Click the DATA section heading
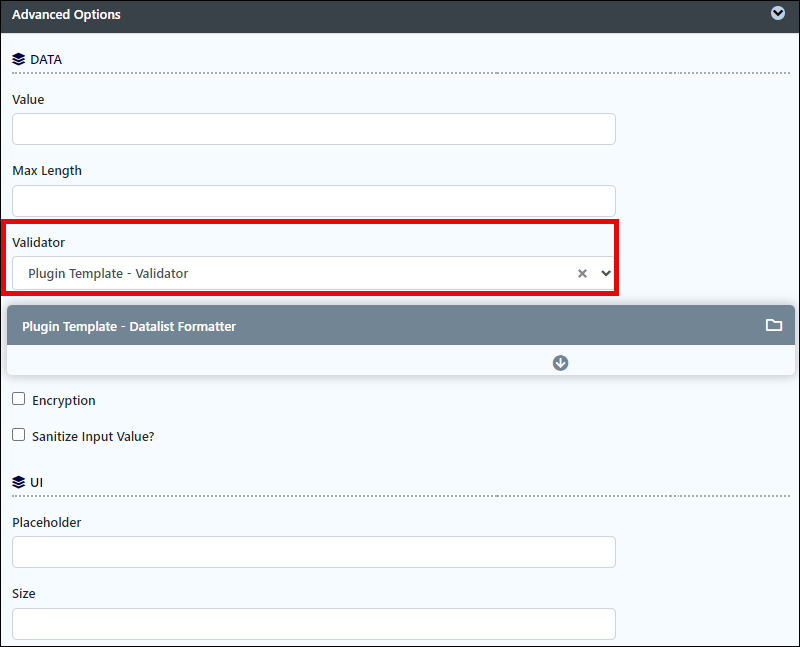 (x=46, y=60)
